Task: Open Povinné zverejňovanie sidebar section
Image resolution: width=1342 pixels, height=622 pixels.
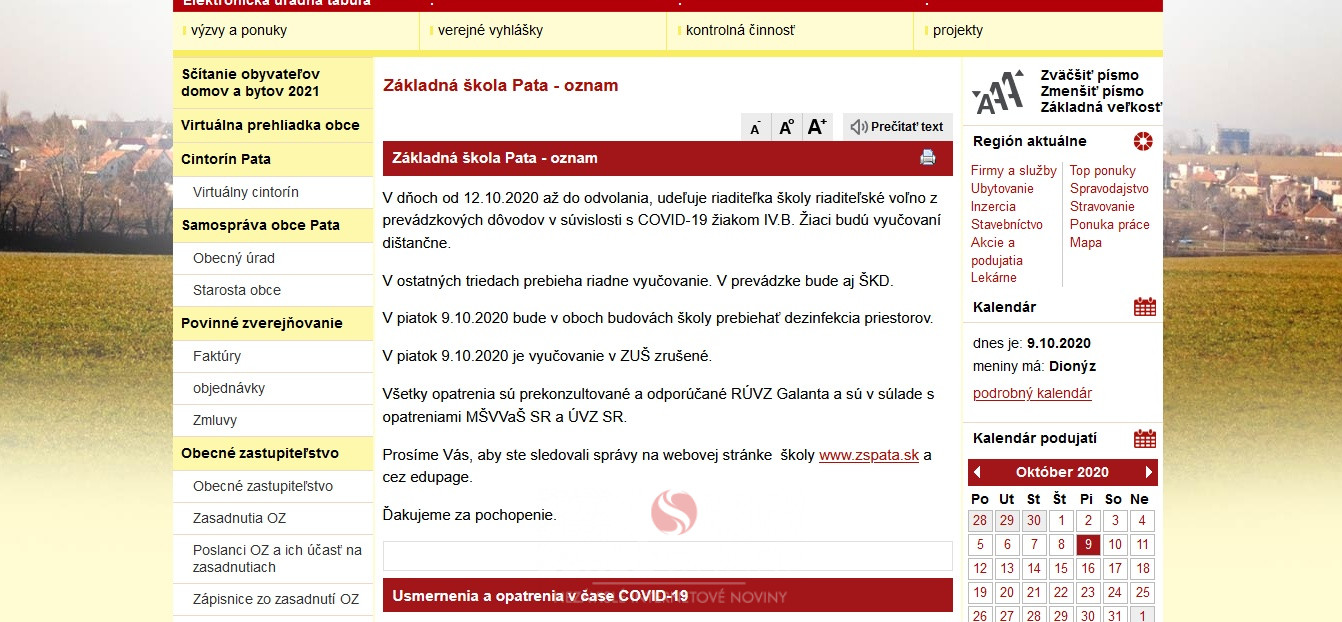Action: pos(273,323)
